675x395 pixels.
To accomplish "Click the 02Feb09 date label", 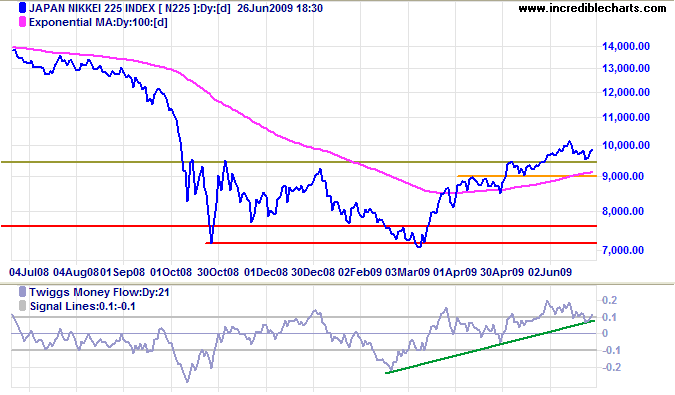I will tap(360, 272).
